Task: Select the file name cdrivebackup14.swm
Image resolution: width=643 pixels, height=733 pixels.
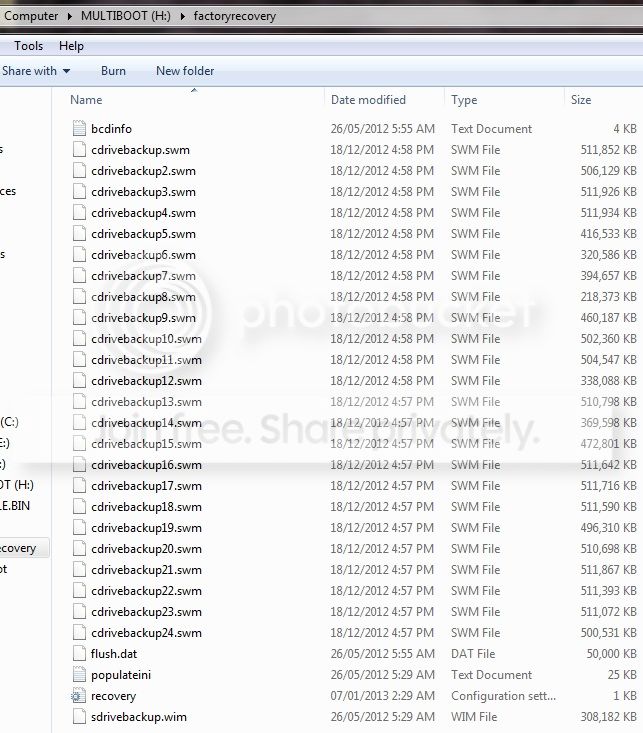Action: (146, 423)
